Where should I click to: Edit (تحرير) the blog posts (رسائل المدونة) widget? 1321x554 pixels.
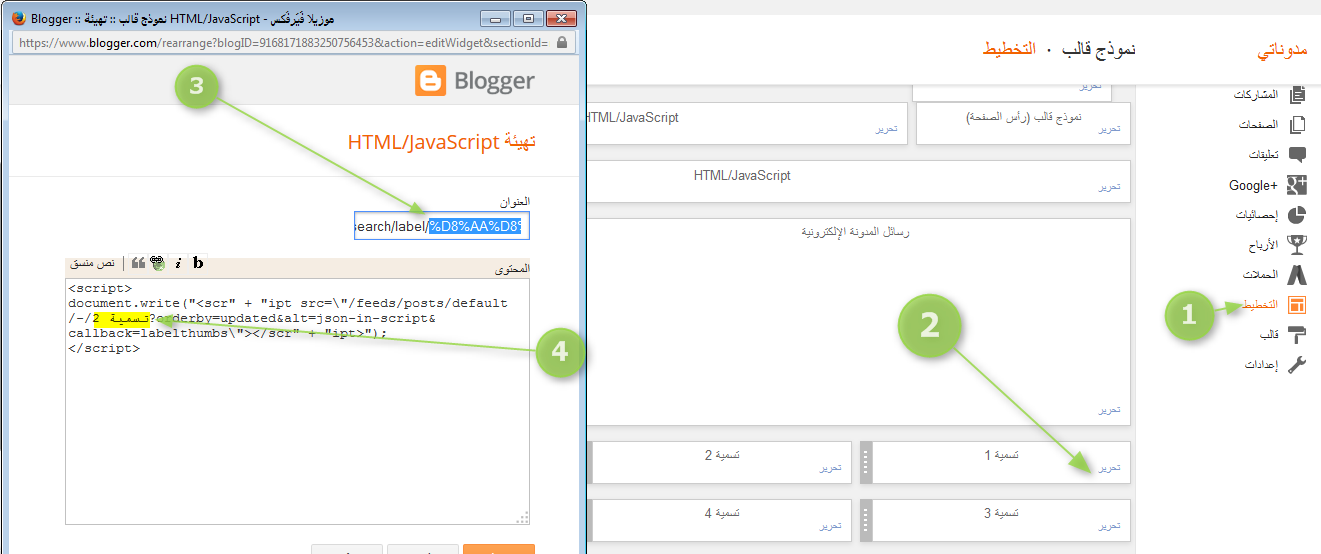[x=1110, y=410]
